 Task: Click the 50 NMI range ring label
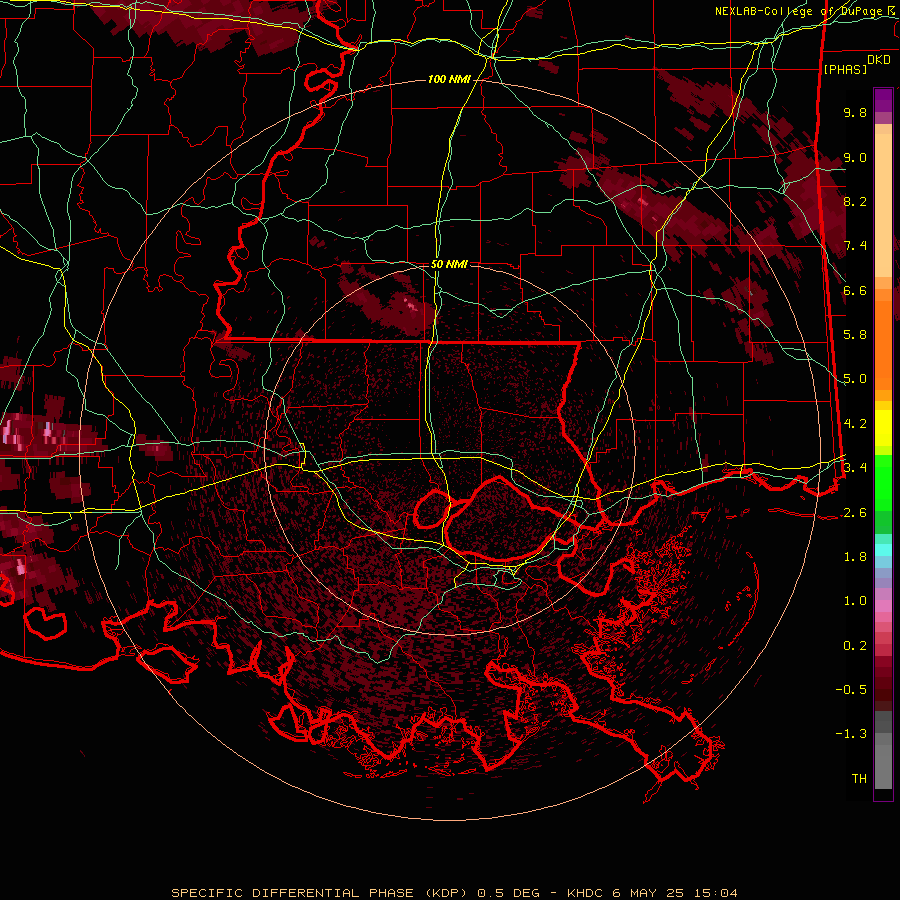coord(449,264)
